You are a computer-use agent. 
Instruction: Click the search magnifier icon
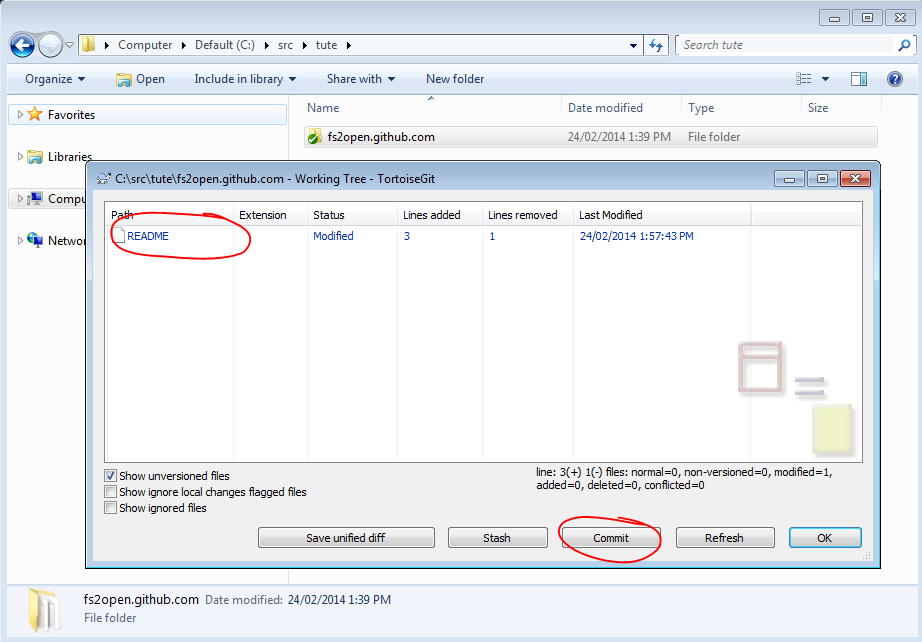pos(904,45)
